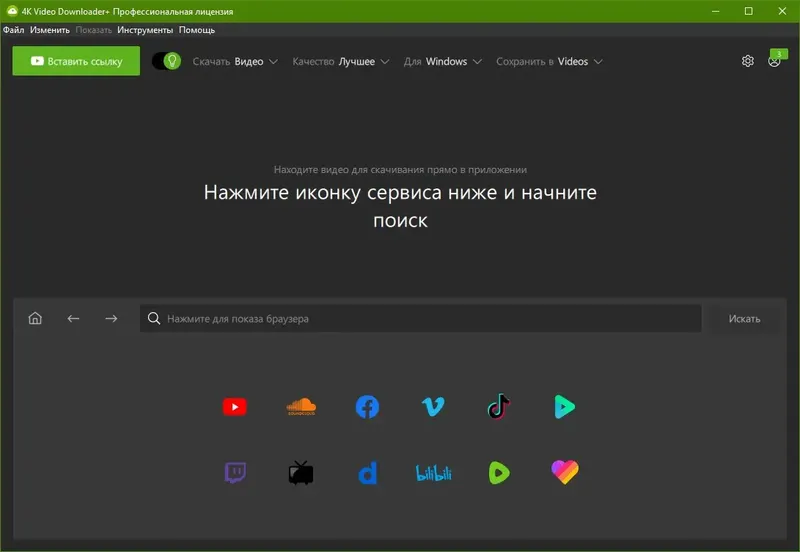
Task: Open settings with the gear icon
Action: [x=747, y=61]
